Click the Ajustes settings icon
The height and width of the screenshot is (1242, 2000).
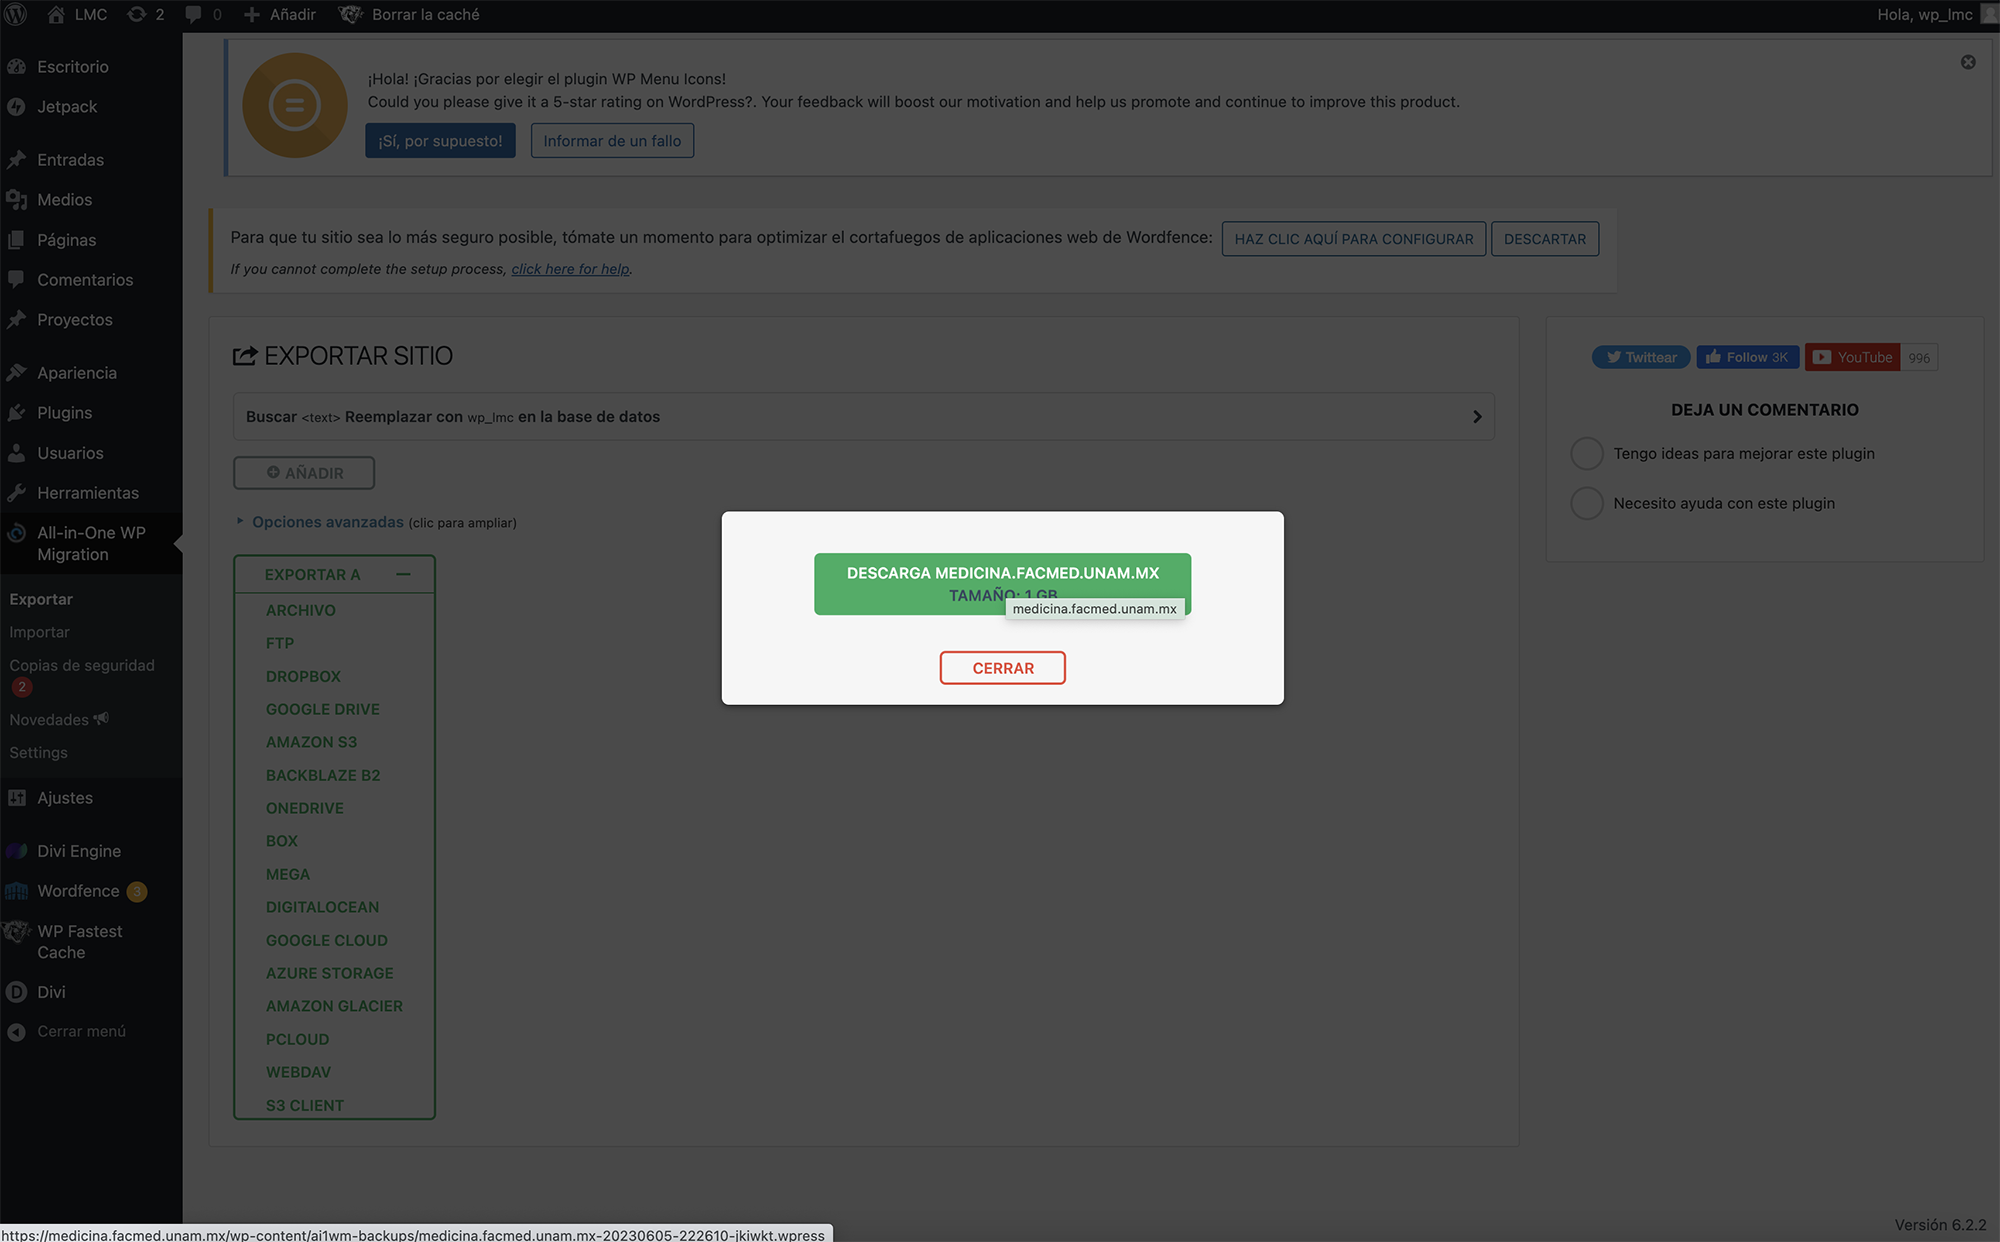(16, 797)
